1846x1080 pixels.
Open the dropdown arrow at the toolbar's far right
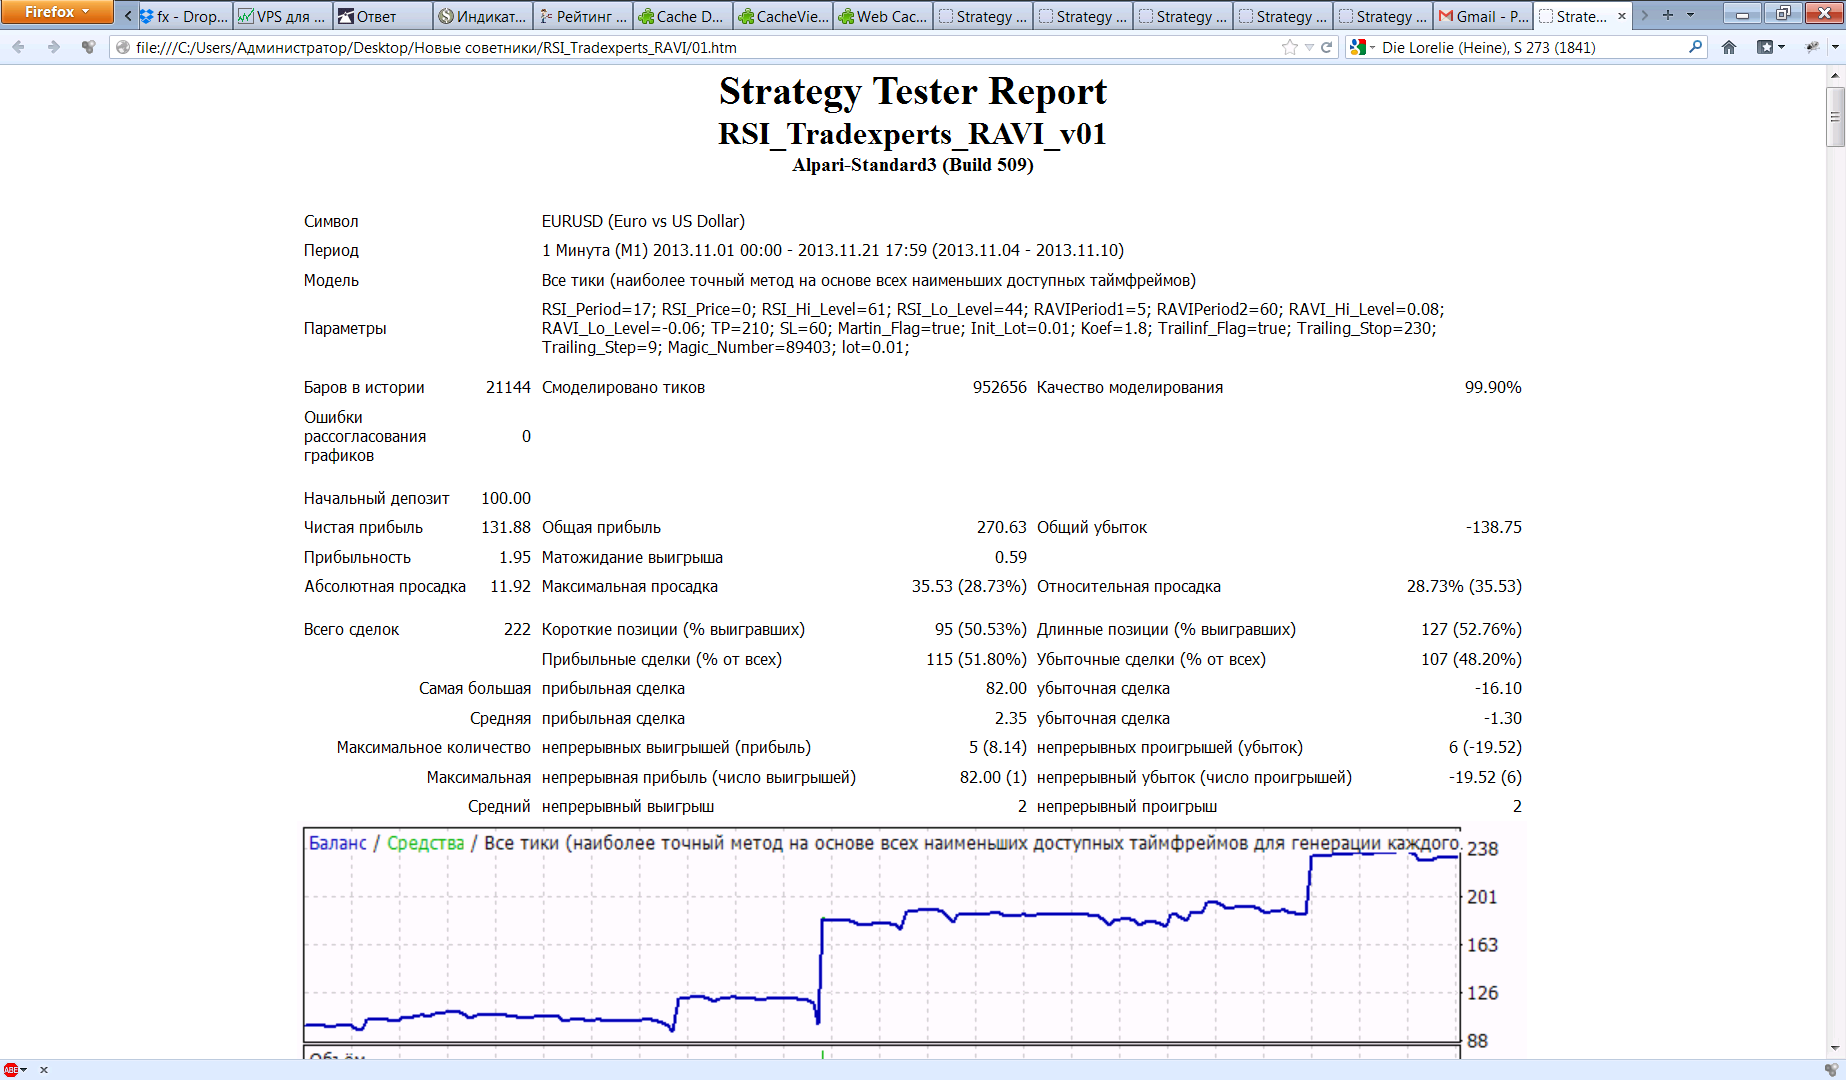[1835, 47]
